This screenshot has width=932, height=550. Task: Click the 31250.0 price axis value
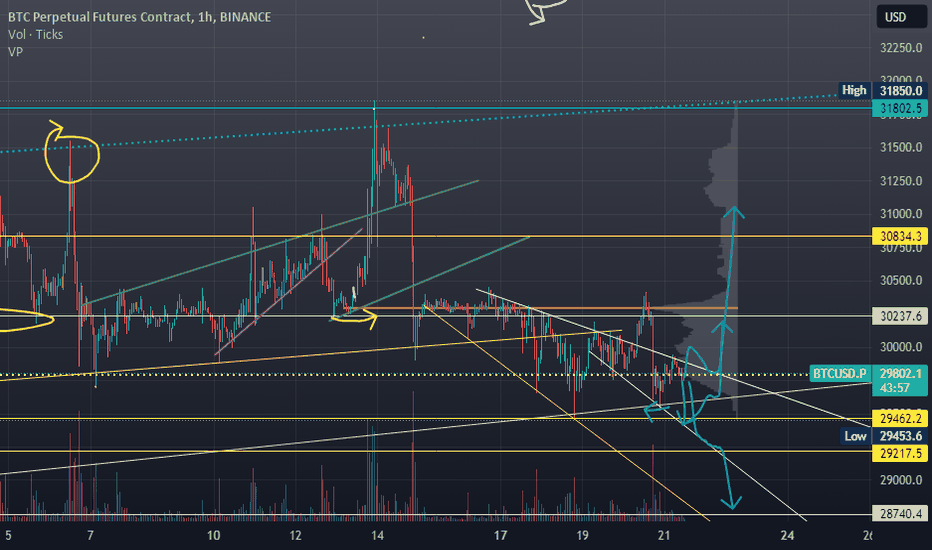click(x=901, y=181)
